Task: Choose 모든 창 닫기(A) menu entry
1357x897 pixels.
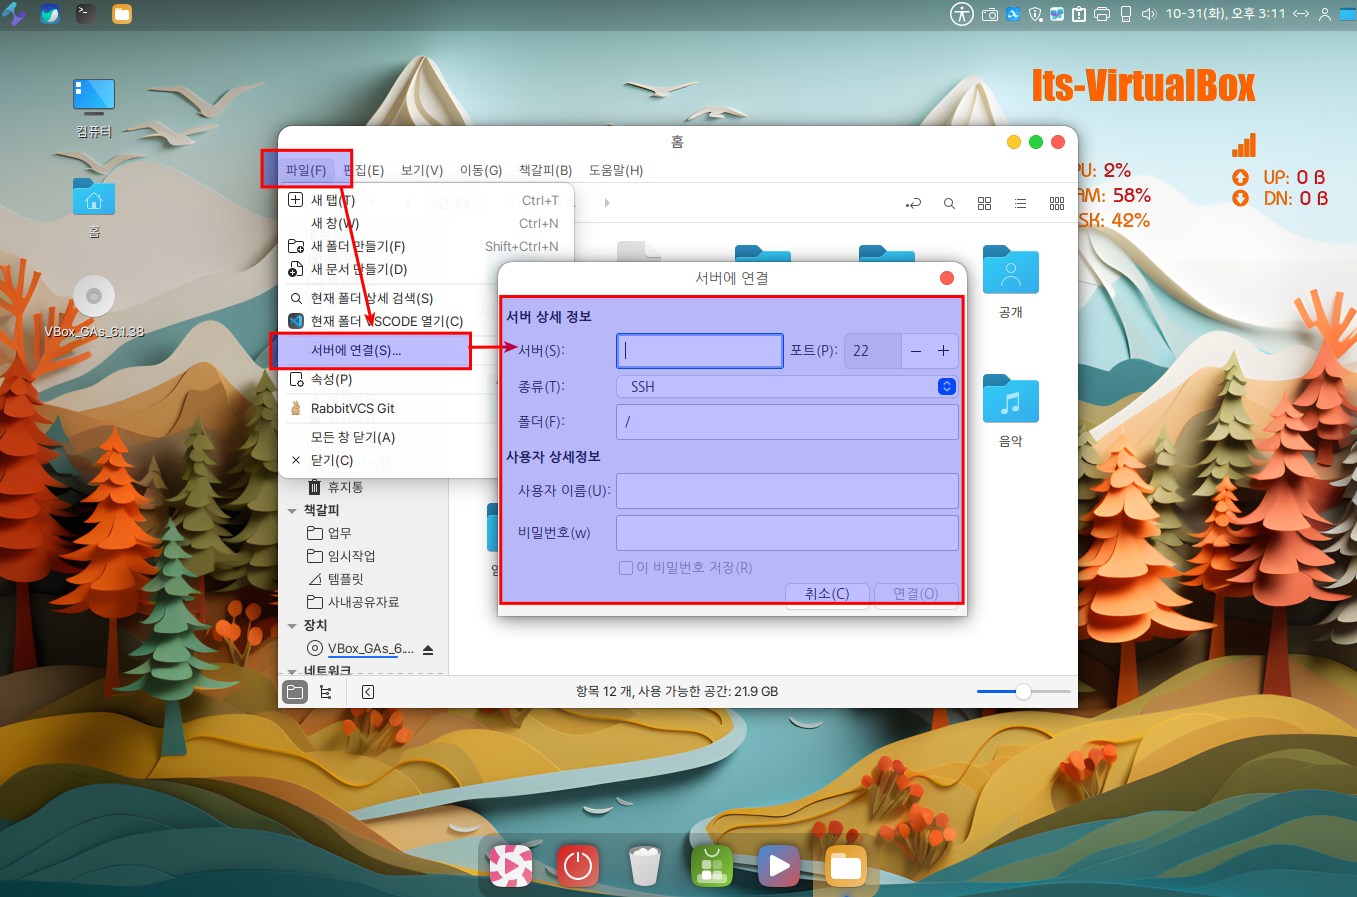Action: pyautogui.click(x=390, y=437)
